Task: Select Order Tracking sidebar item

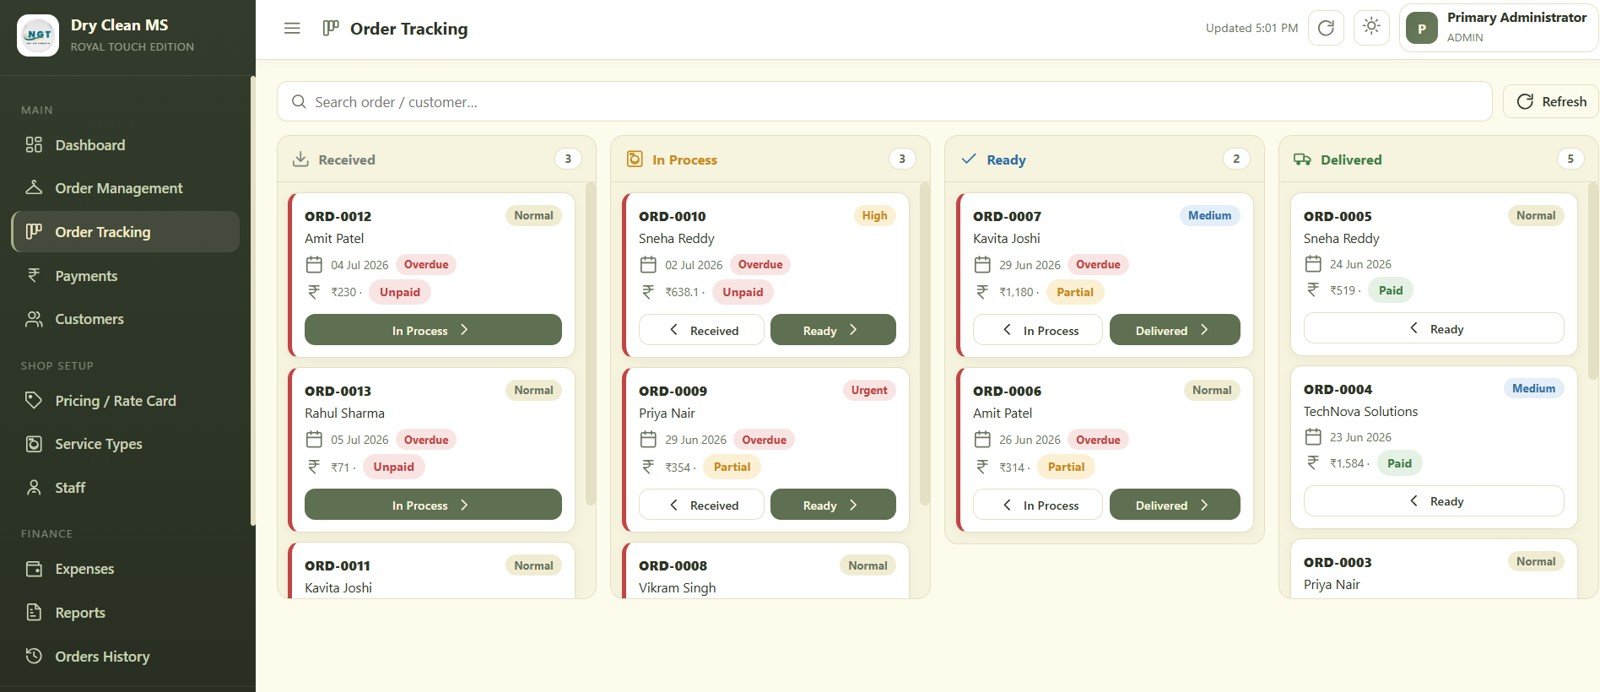Action: (125, 232)
